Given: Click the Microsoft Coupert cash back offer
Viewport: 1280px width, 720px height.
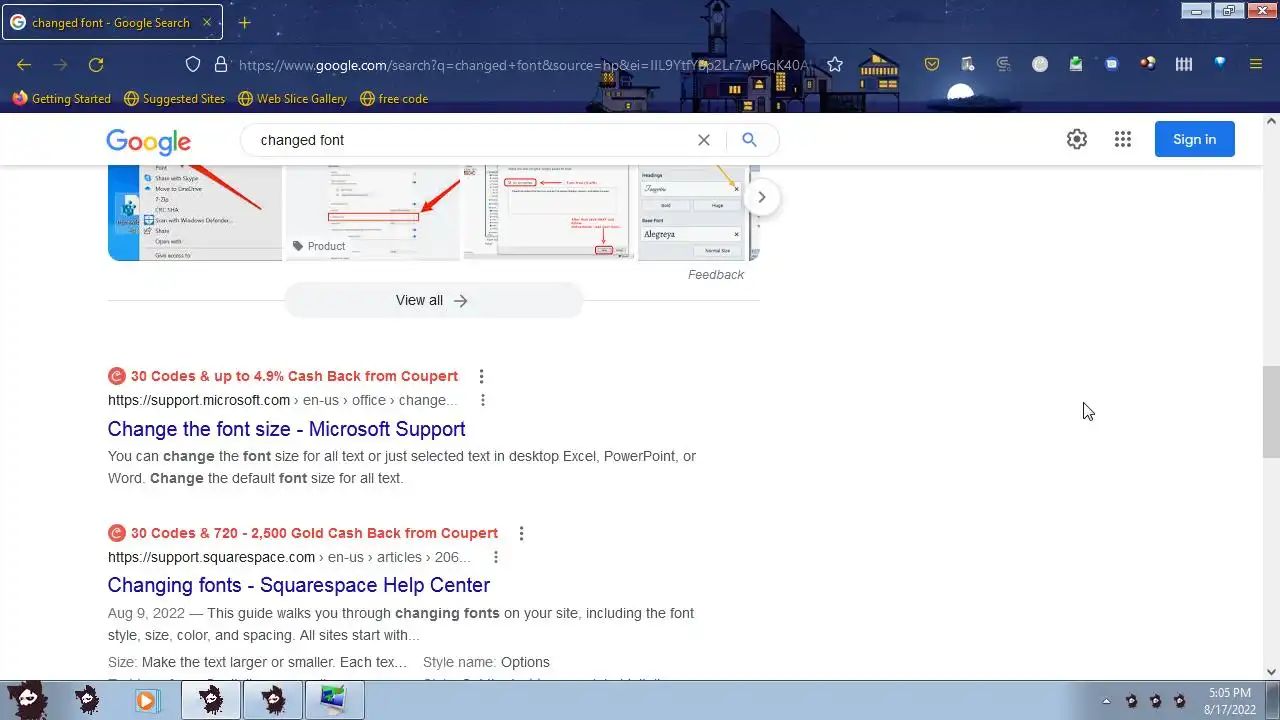Looking at the screenshot, I should coord(283,376).
